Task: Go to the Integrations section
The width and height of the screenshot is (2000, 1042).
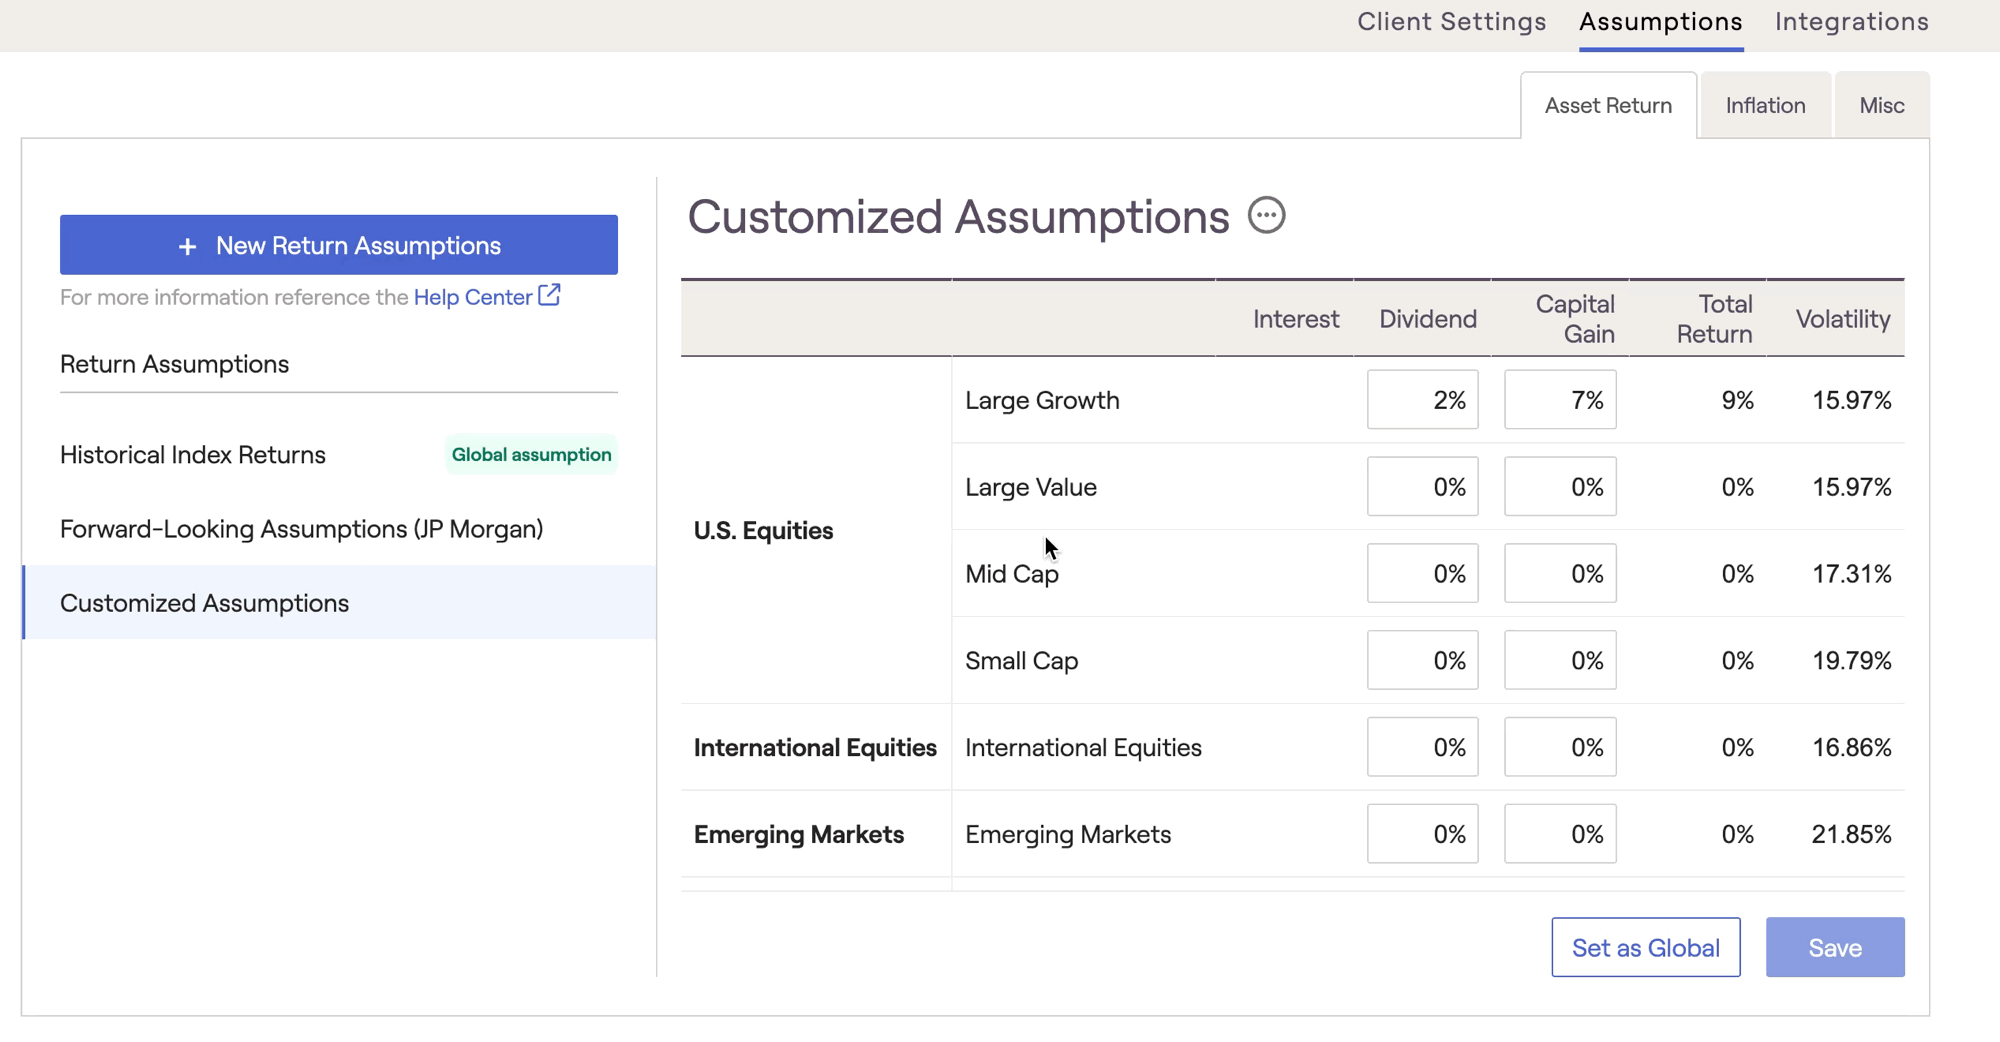Action: point(1851,22)
